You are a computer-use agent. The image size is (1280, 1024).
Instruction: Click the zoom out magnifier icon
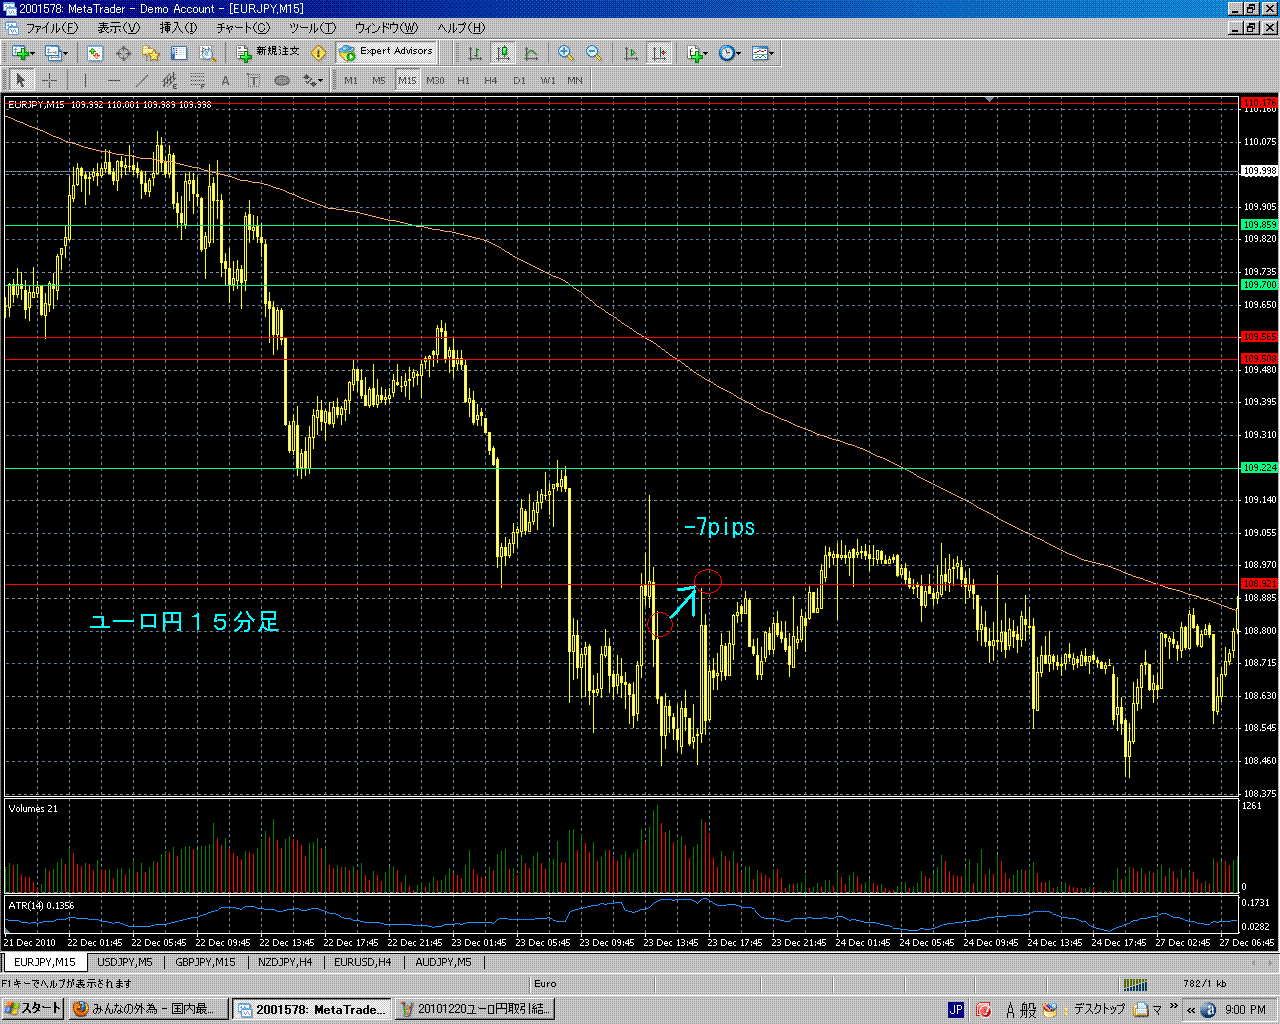pos(593,53)
